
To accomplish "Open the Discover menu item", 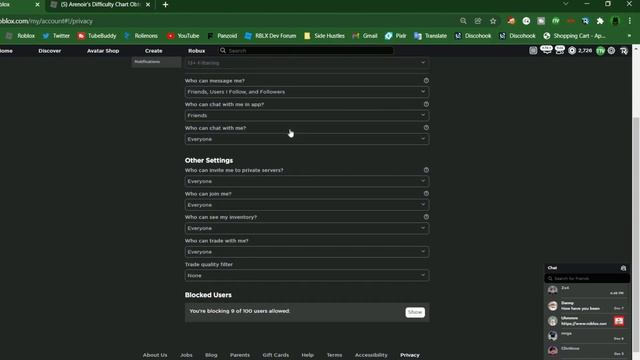I will tap(50, 51).
